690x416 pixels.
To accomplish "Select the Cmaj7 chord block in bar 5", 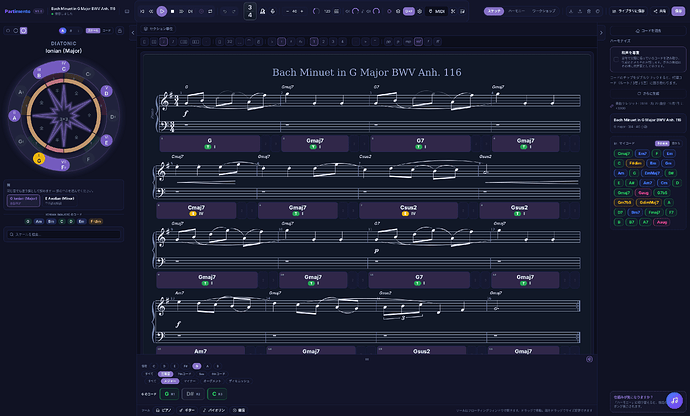I will click(196, 210).
